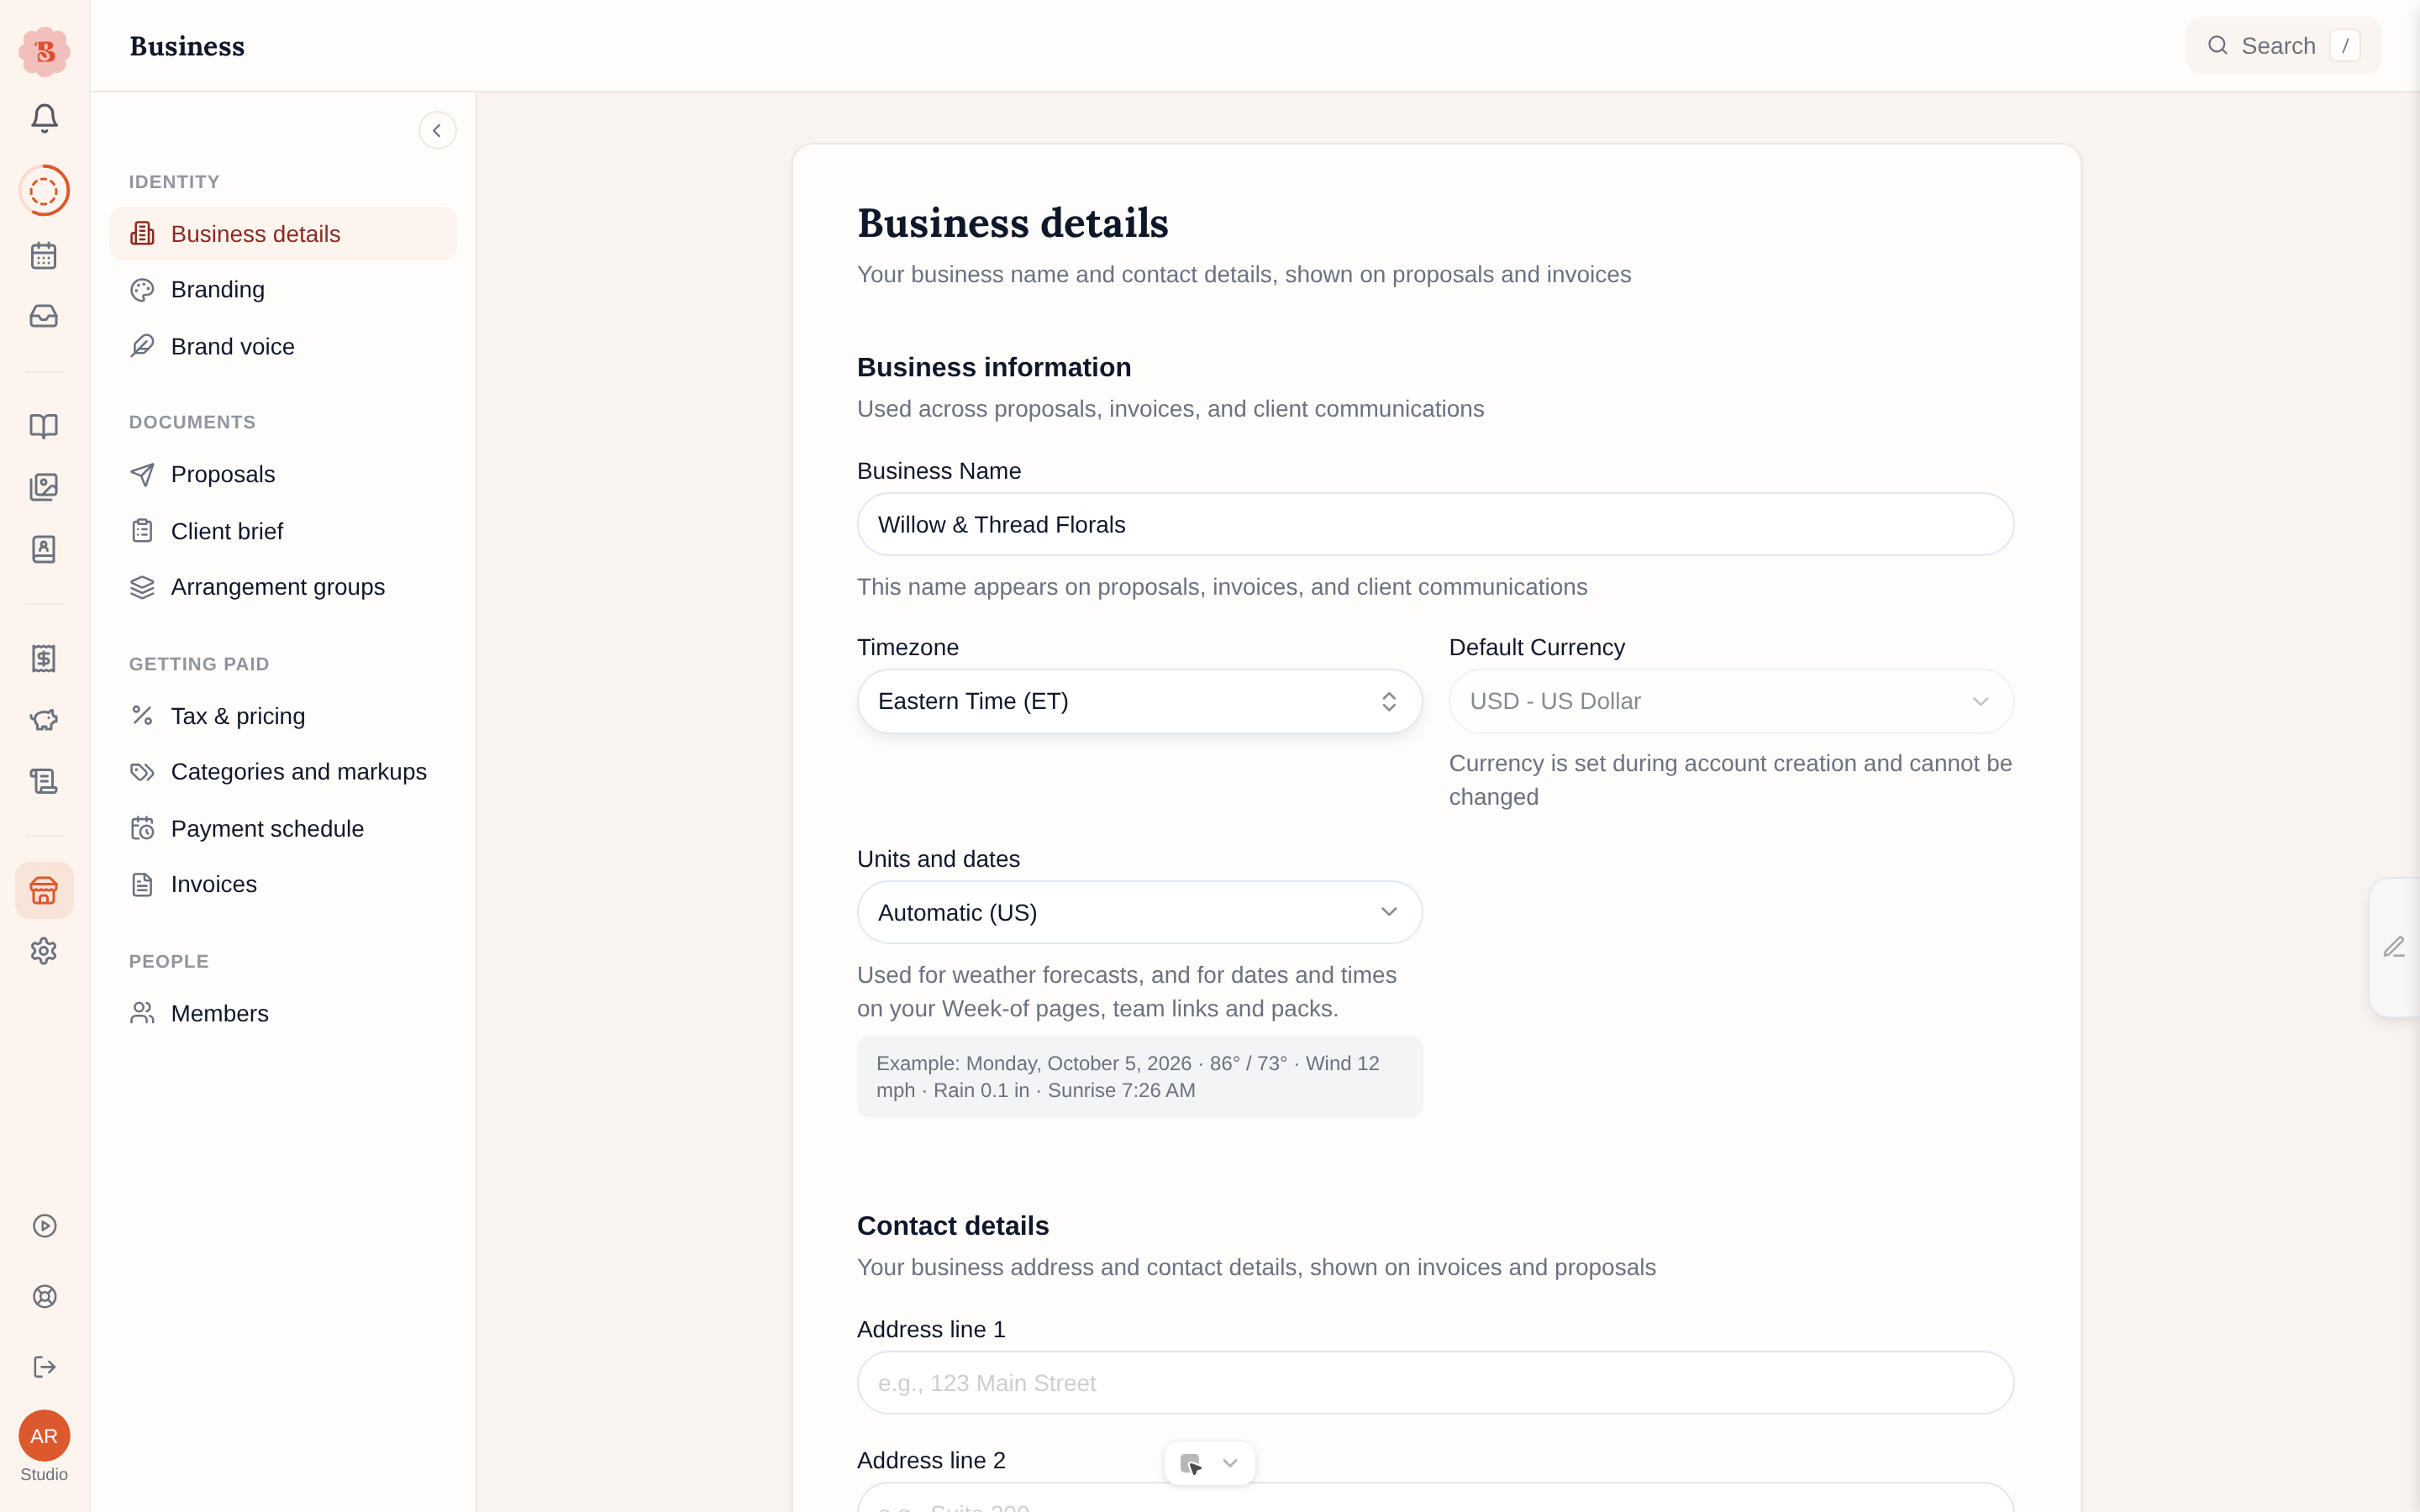Click the edit pencil side tab
Viewport: 2420px width, 1512px height.
tap(2394, 947)
